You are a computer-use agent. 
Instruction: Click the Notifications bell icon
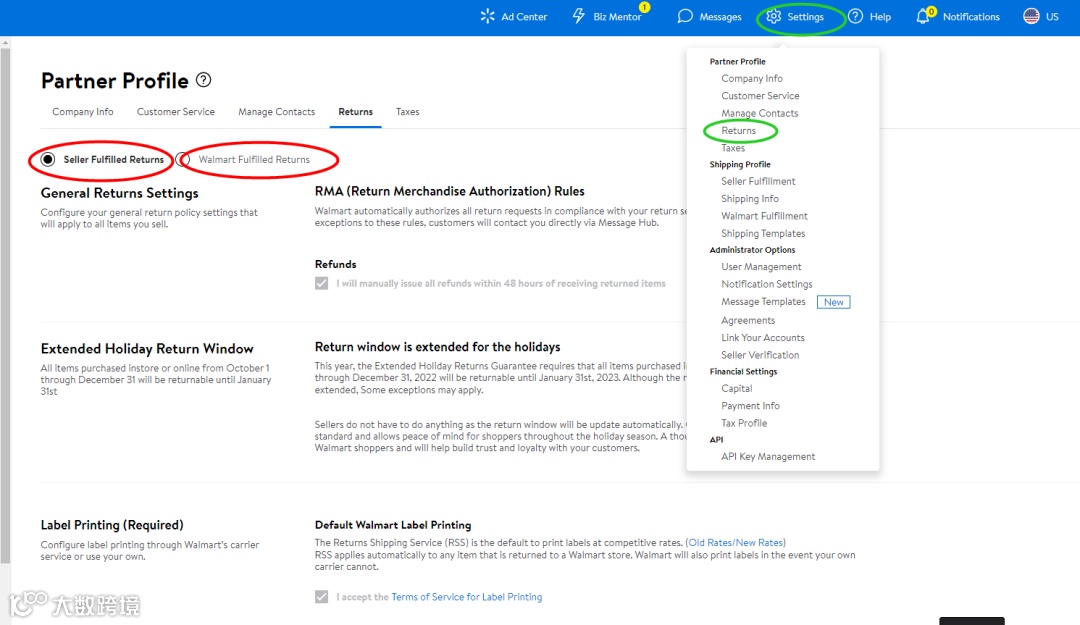923,17
